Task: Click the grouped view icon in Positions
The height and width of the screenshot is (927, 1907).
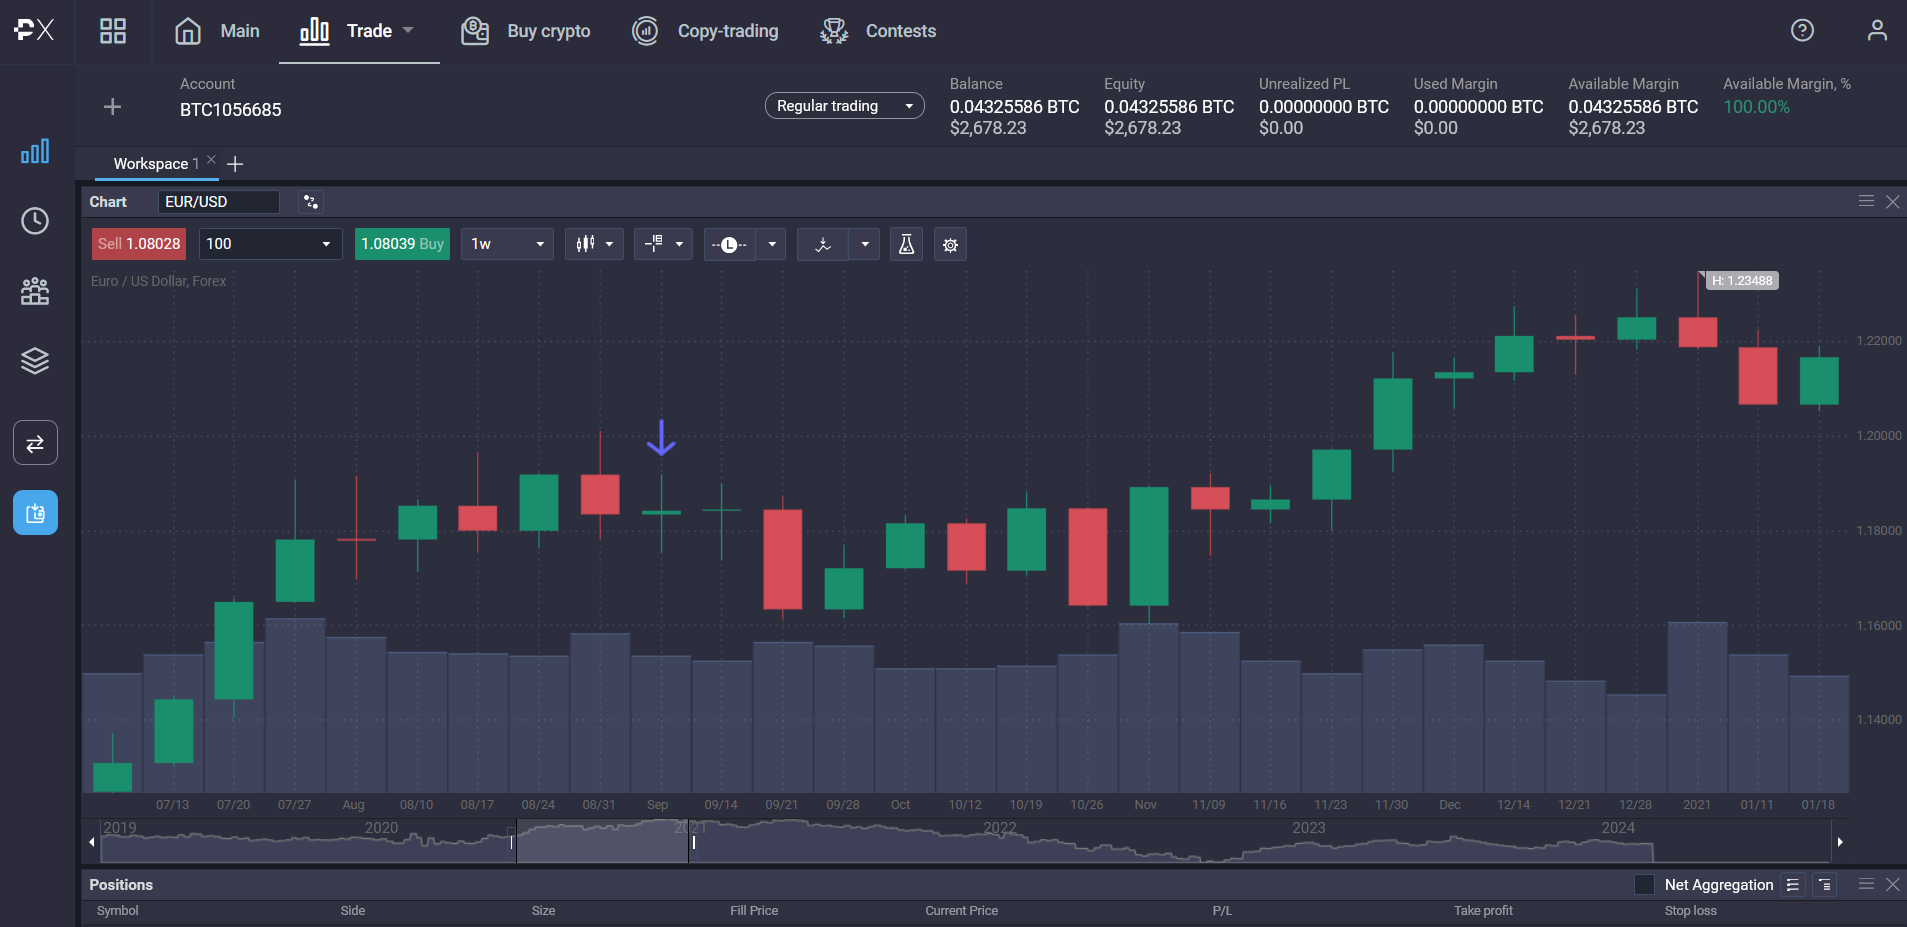Action: click(x=1825, y=885)
